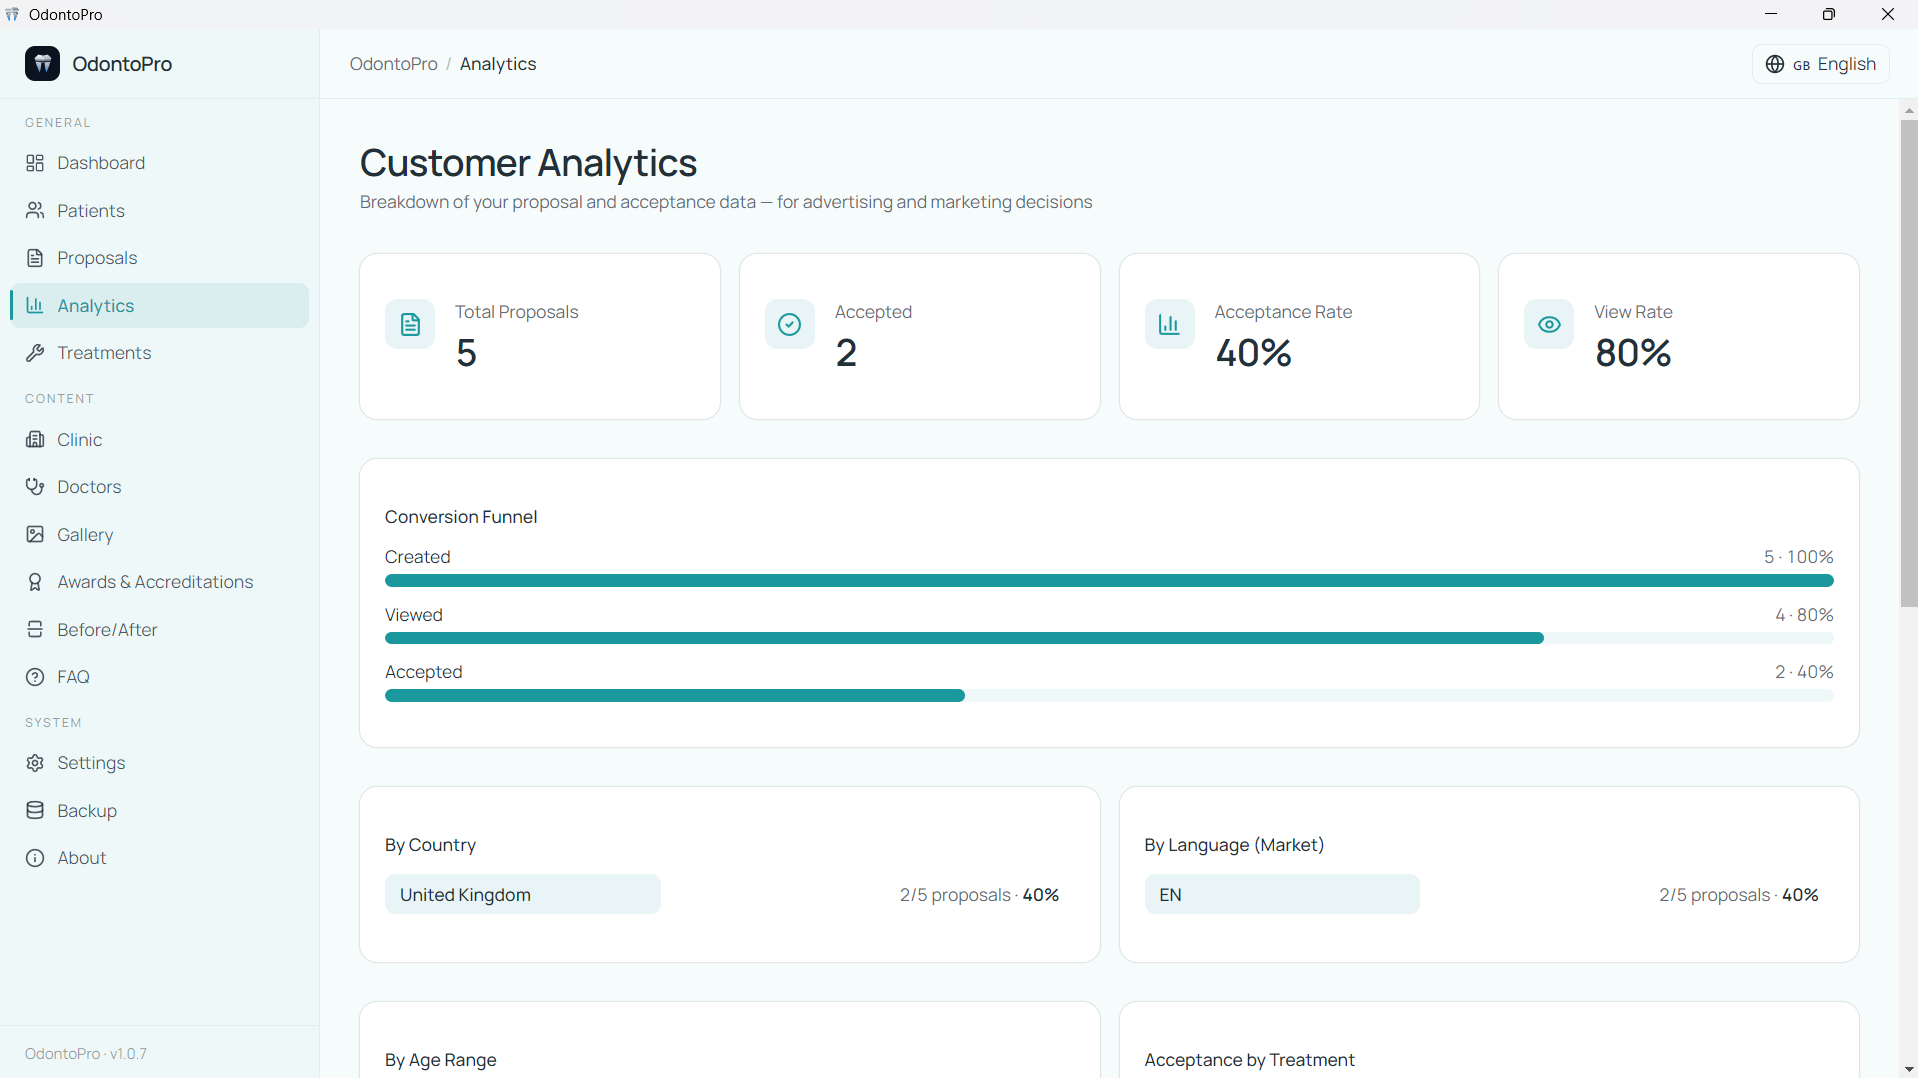1918x1078 pixels.
Task: Click the Treatments wrench icon
Action: click(x=35, y=353)
